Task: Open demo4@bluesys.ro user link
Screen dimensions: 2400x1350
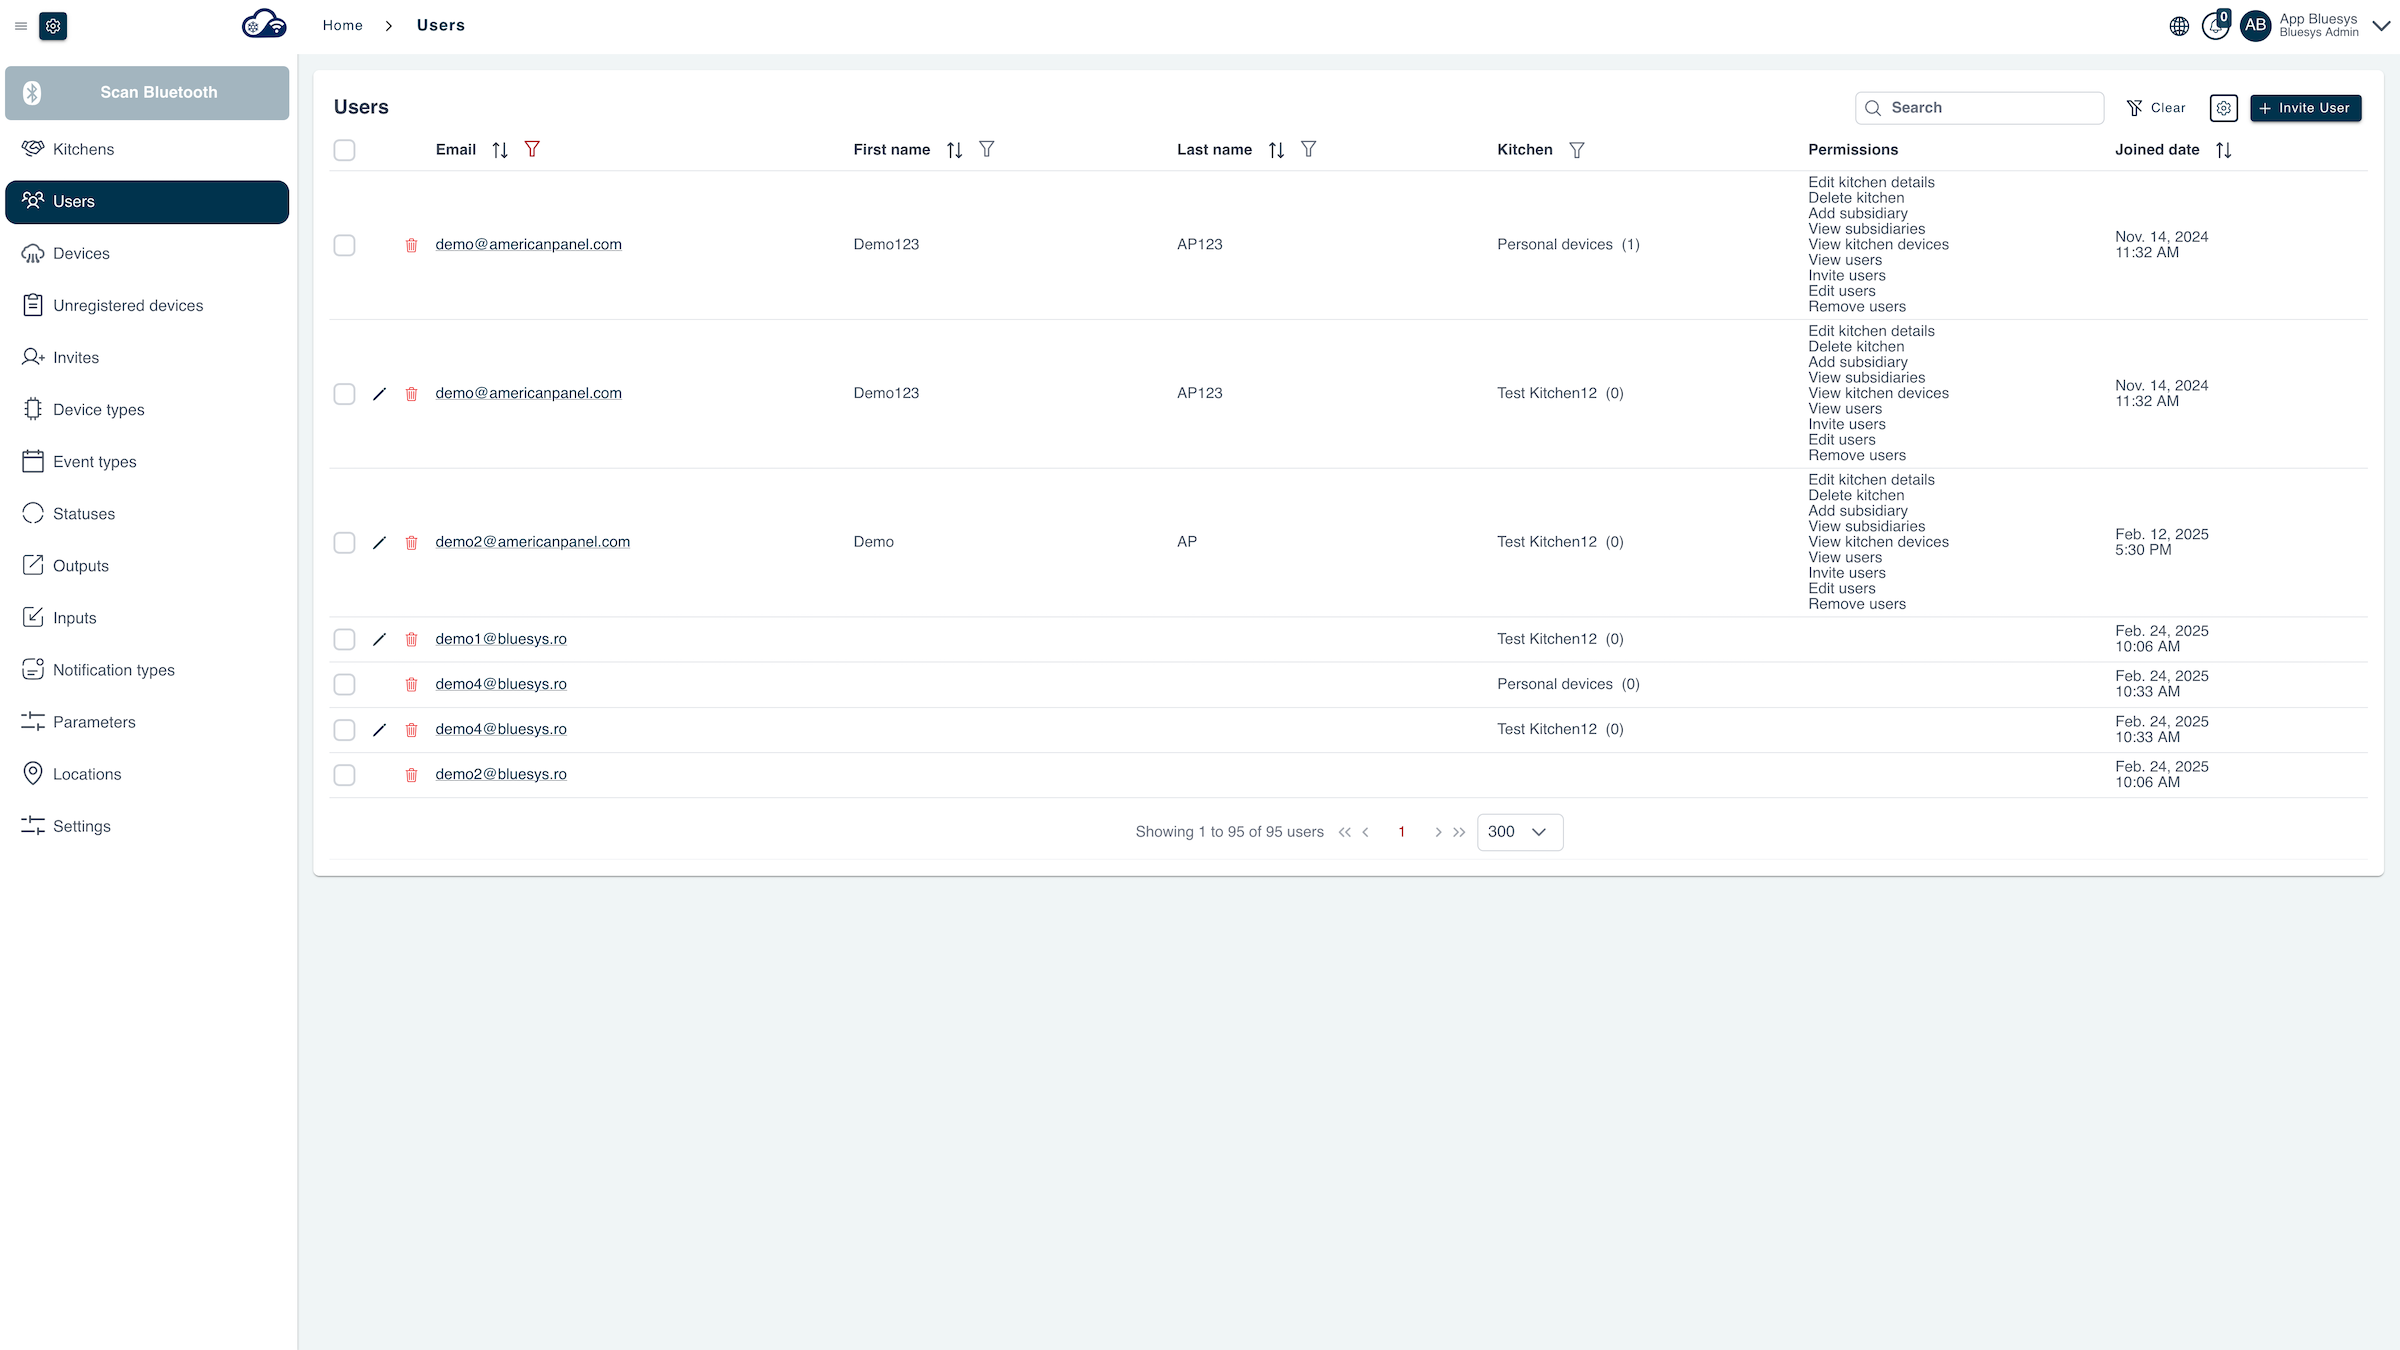Action: point(500,684)
